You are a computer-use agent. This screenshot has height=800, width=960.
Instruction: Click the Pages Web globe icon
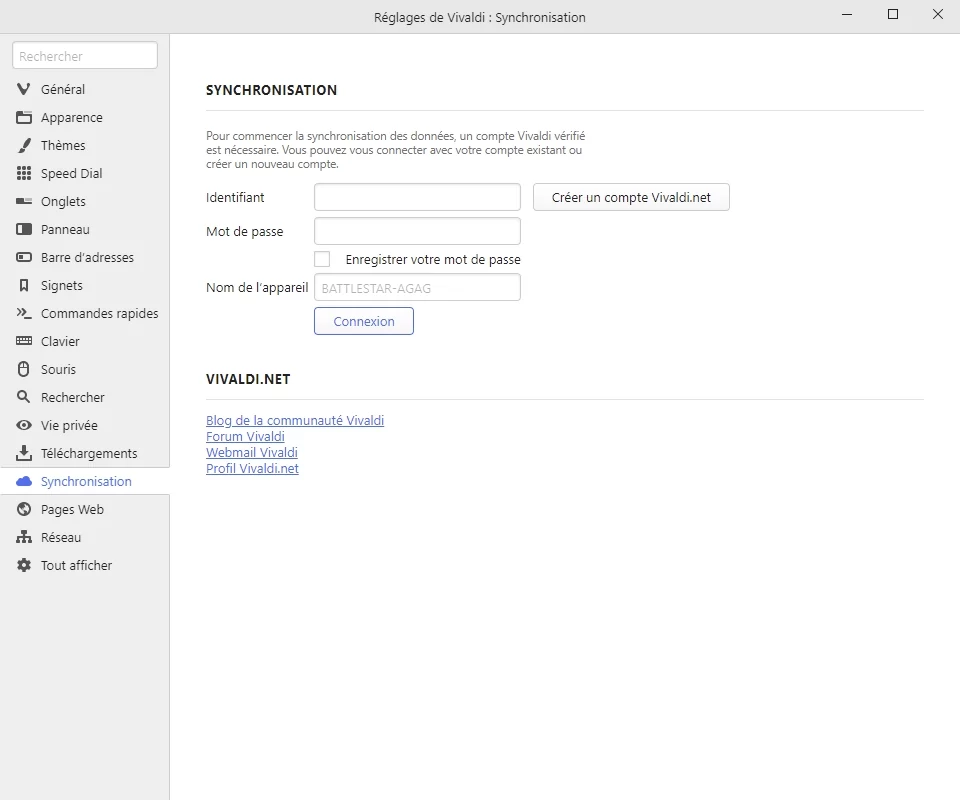click(x=23, y=509)
